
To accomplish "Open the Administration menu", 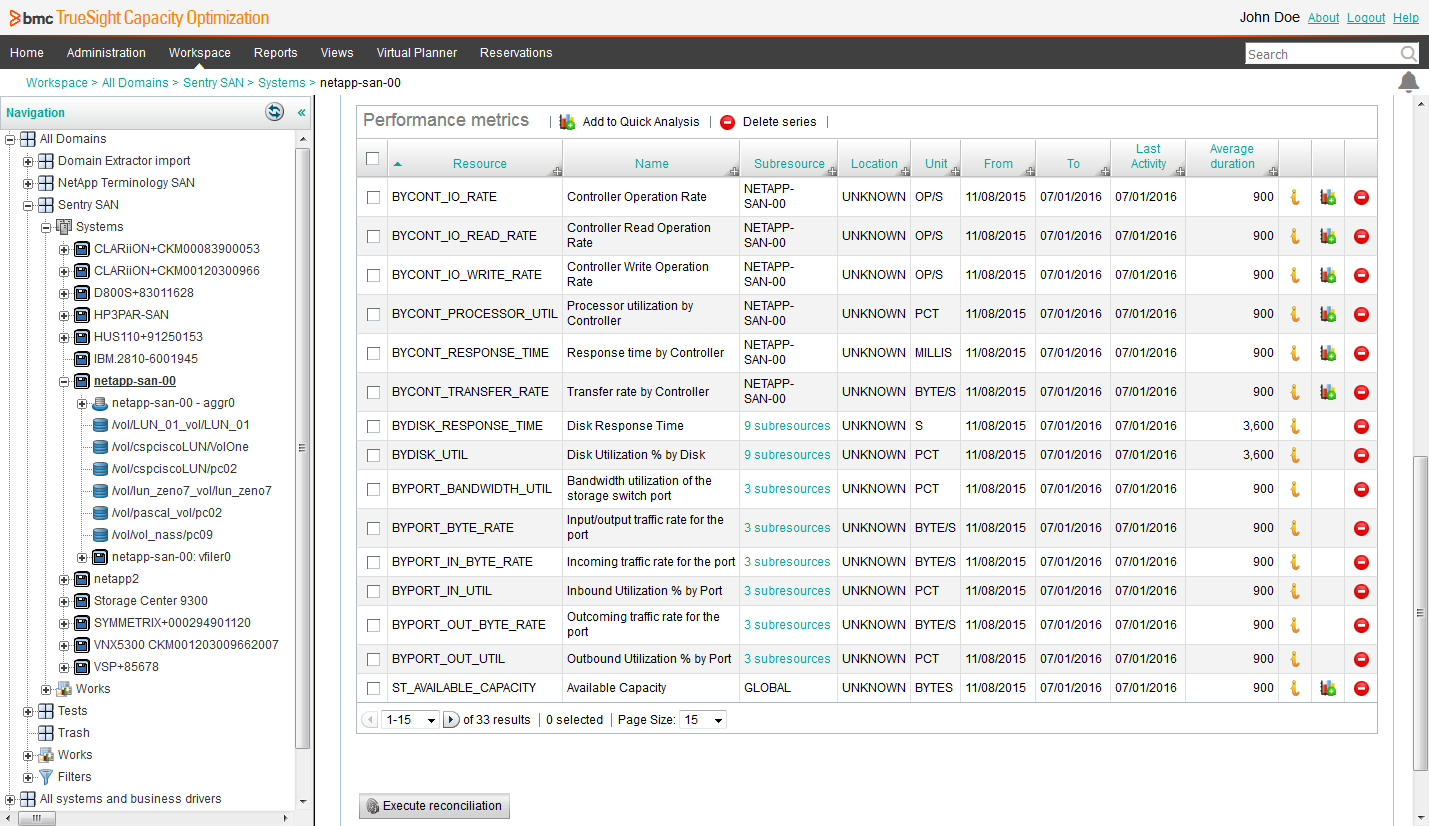I will tap(106, 53).
